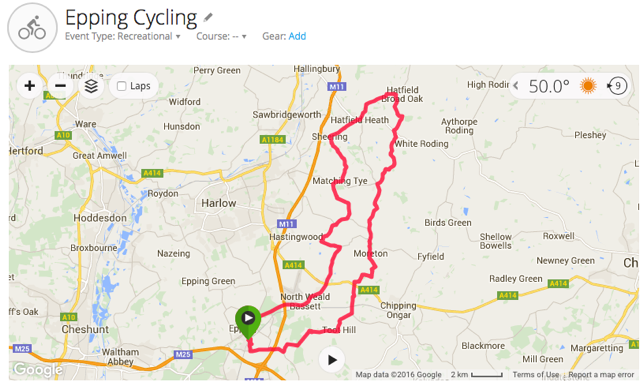Add gear via the Add link
The image size is (640, 390).
tap(297, 36)
